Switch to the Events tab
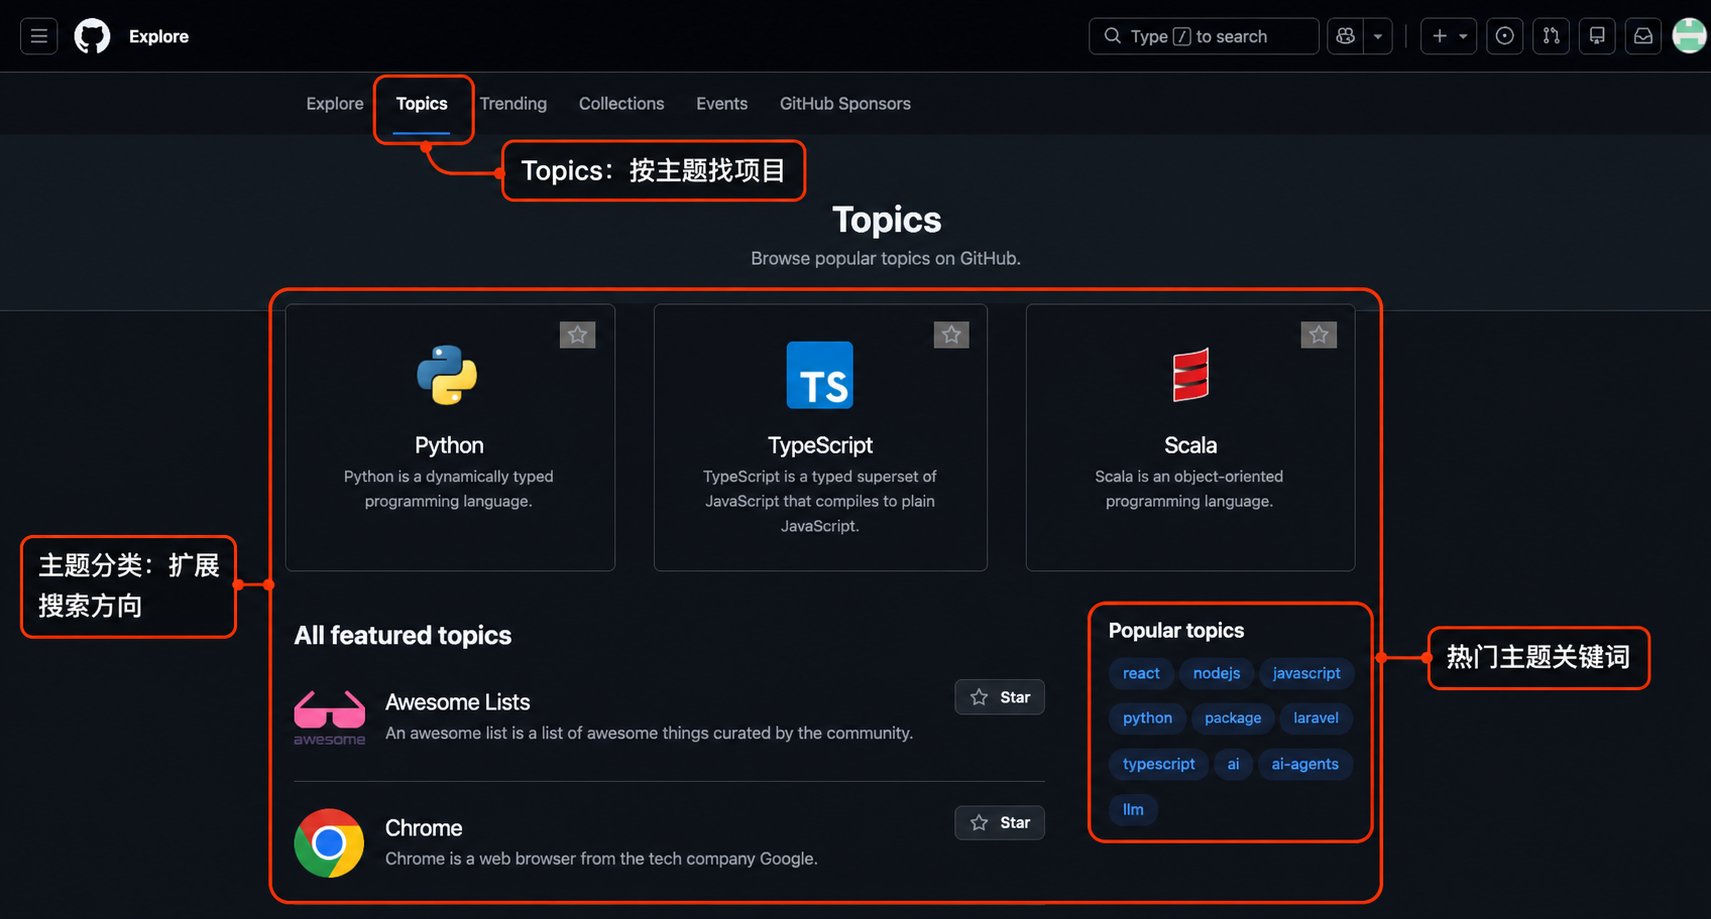The width and height of the screenshot is (1711, 919). (722, 104)
